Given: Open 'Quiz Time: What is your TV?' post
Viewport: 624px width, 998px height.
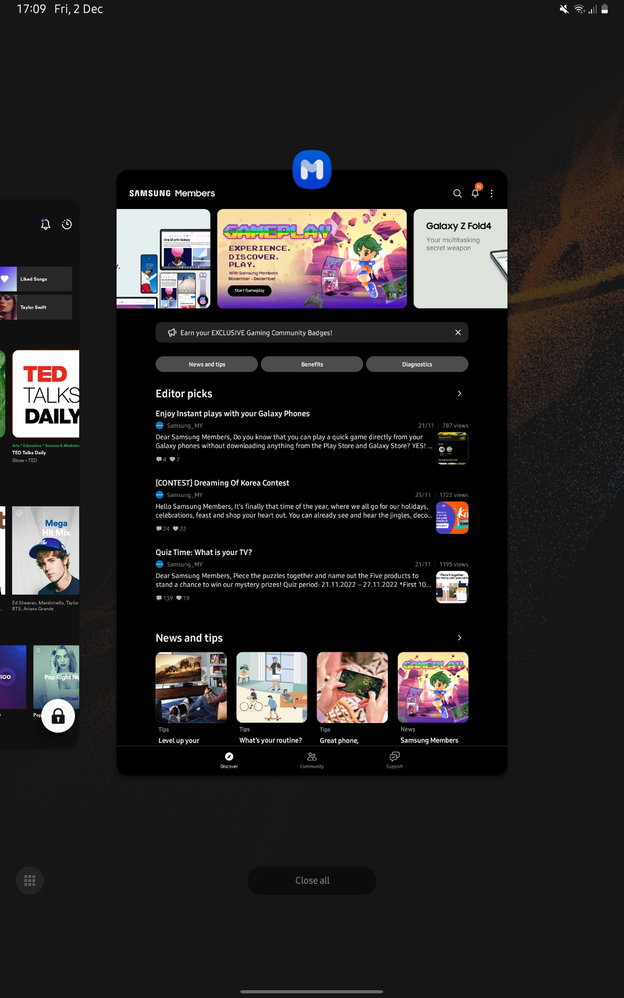Looking at the screenshot, I should tap(204, 552).
